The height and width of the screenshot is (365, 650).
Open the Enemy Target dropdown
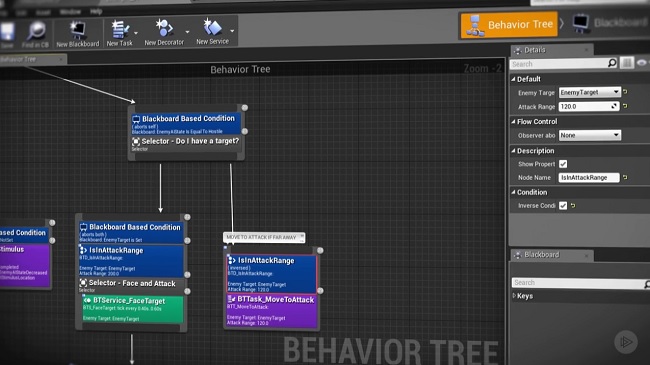pos(589,92)
